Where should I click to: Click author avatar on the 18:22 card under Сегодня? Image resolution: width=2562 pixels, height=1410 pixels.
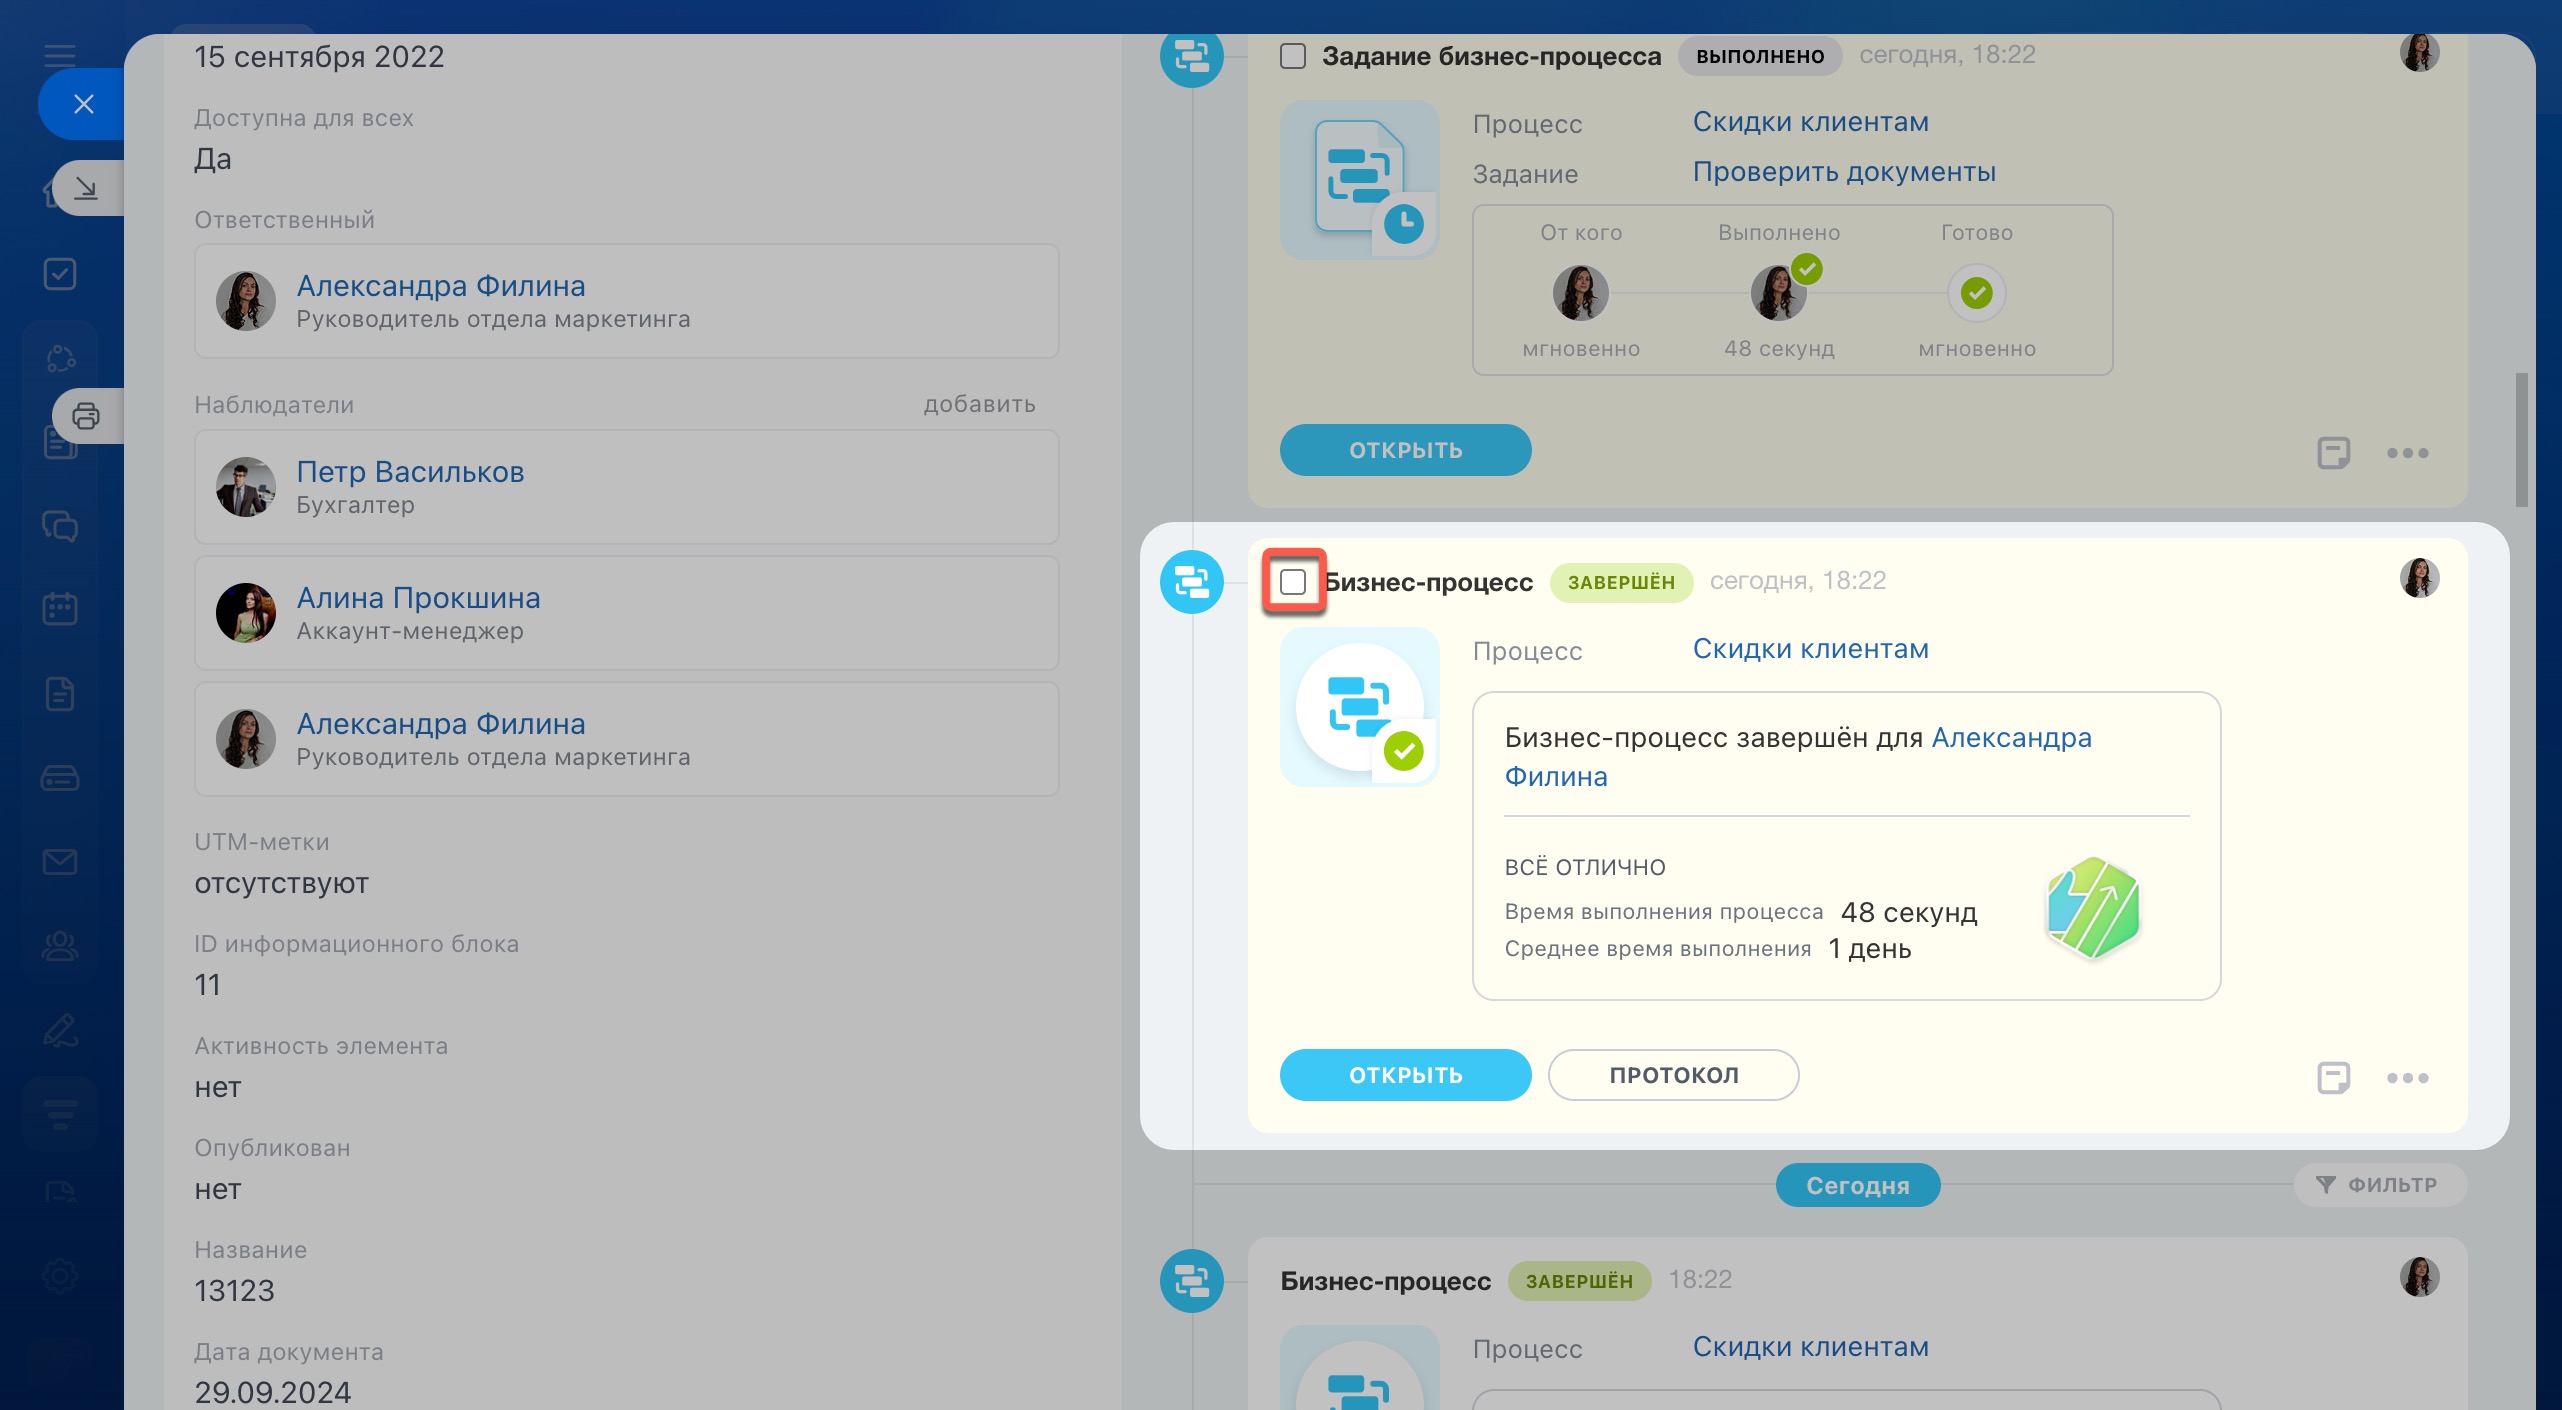[x=2419, y=1277]
